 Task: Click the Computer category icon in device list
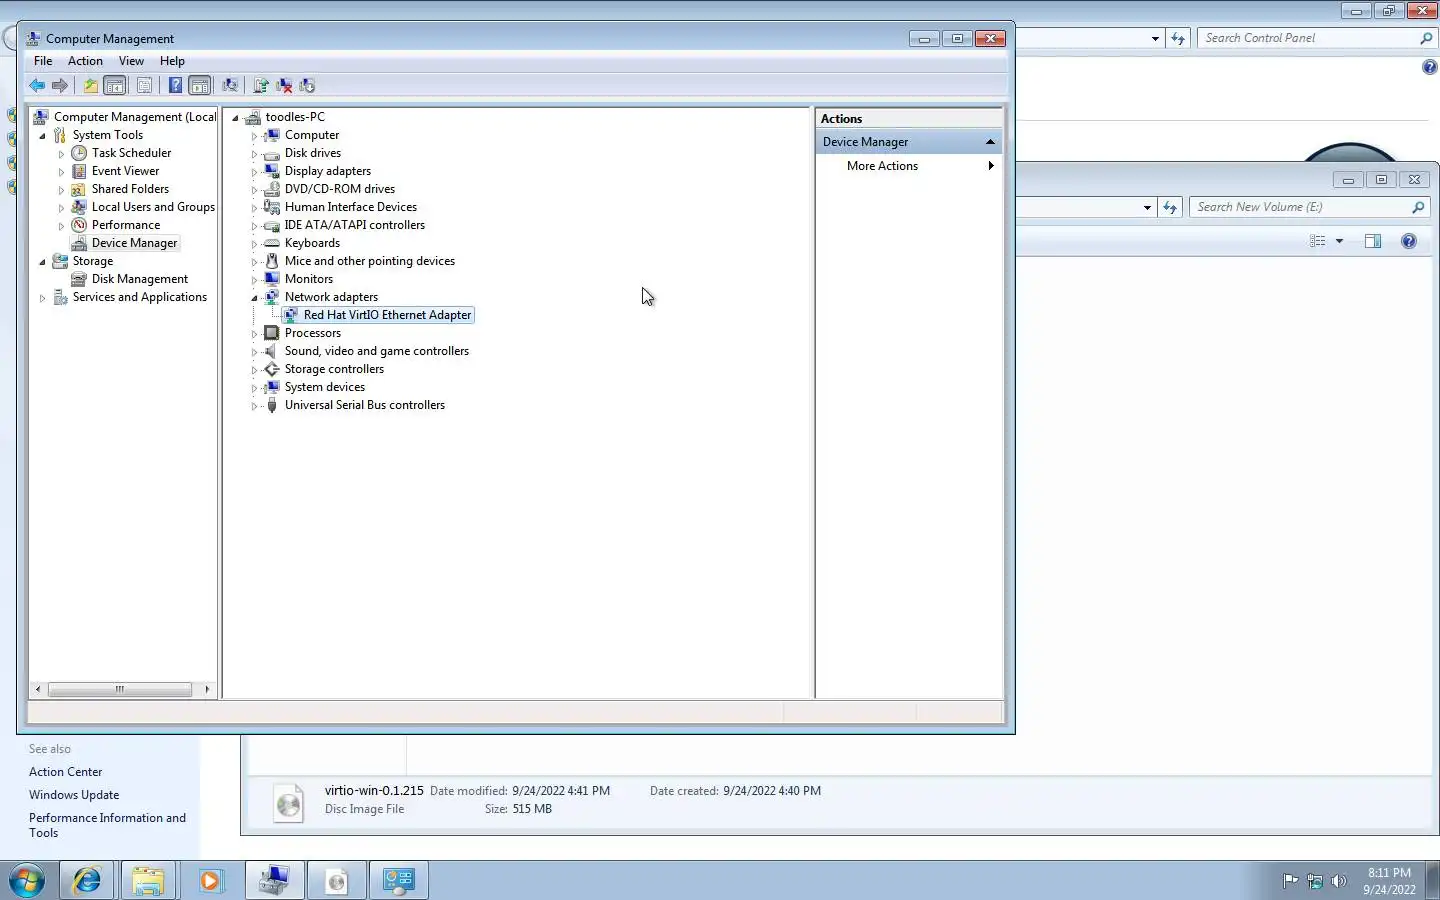[271, 135]
